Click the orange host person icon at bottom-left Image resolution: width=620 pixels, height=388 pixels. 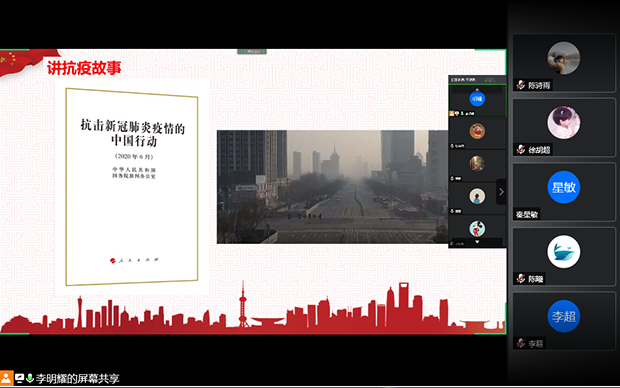click(6, 378)
